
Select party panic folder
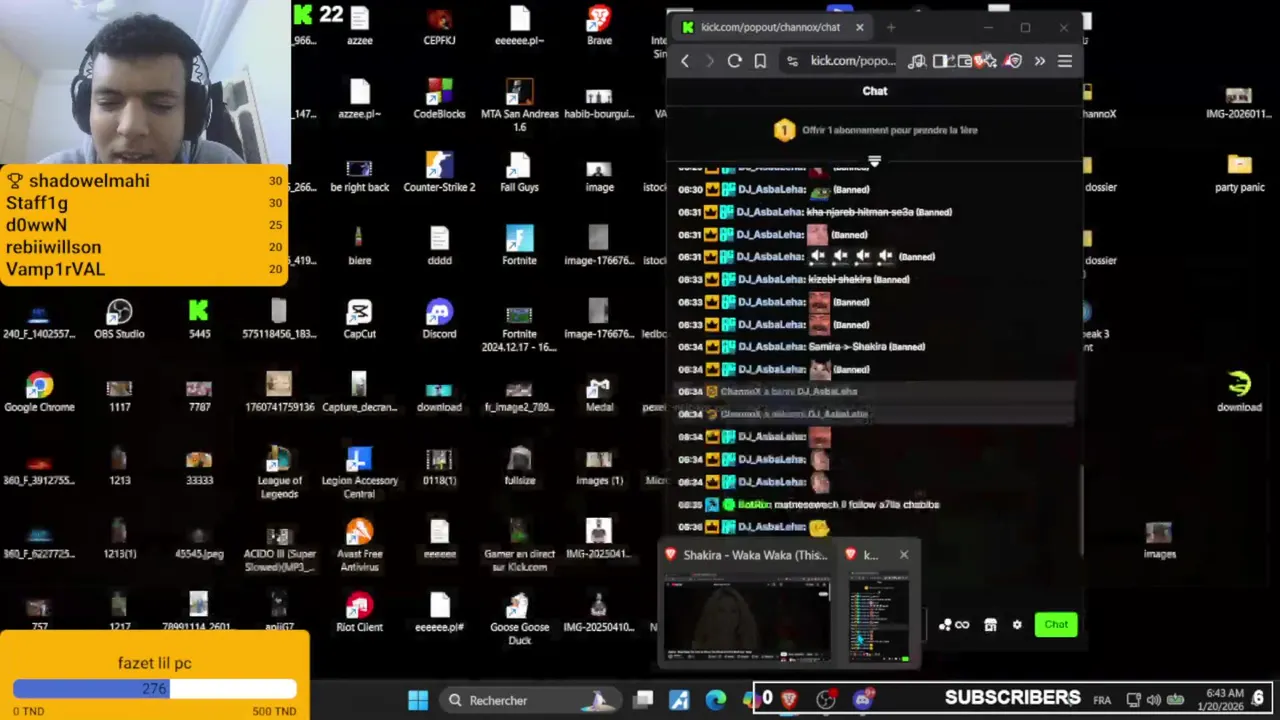1239,173
